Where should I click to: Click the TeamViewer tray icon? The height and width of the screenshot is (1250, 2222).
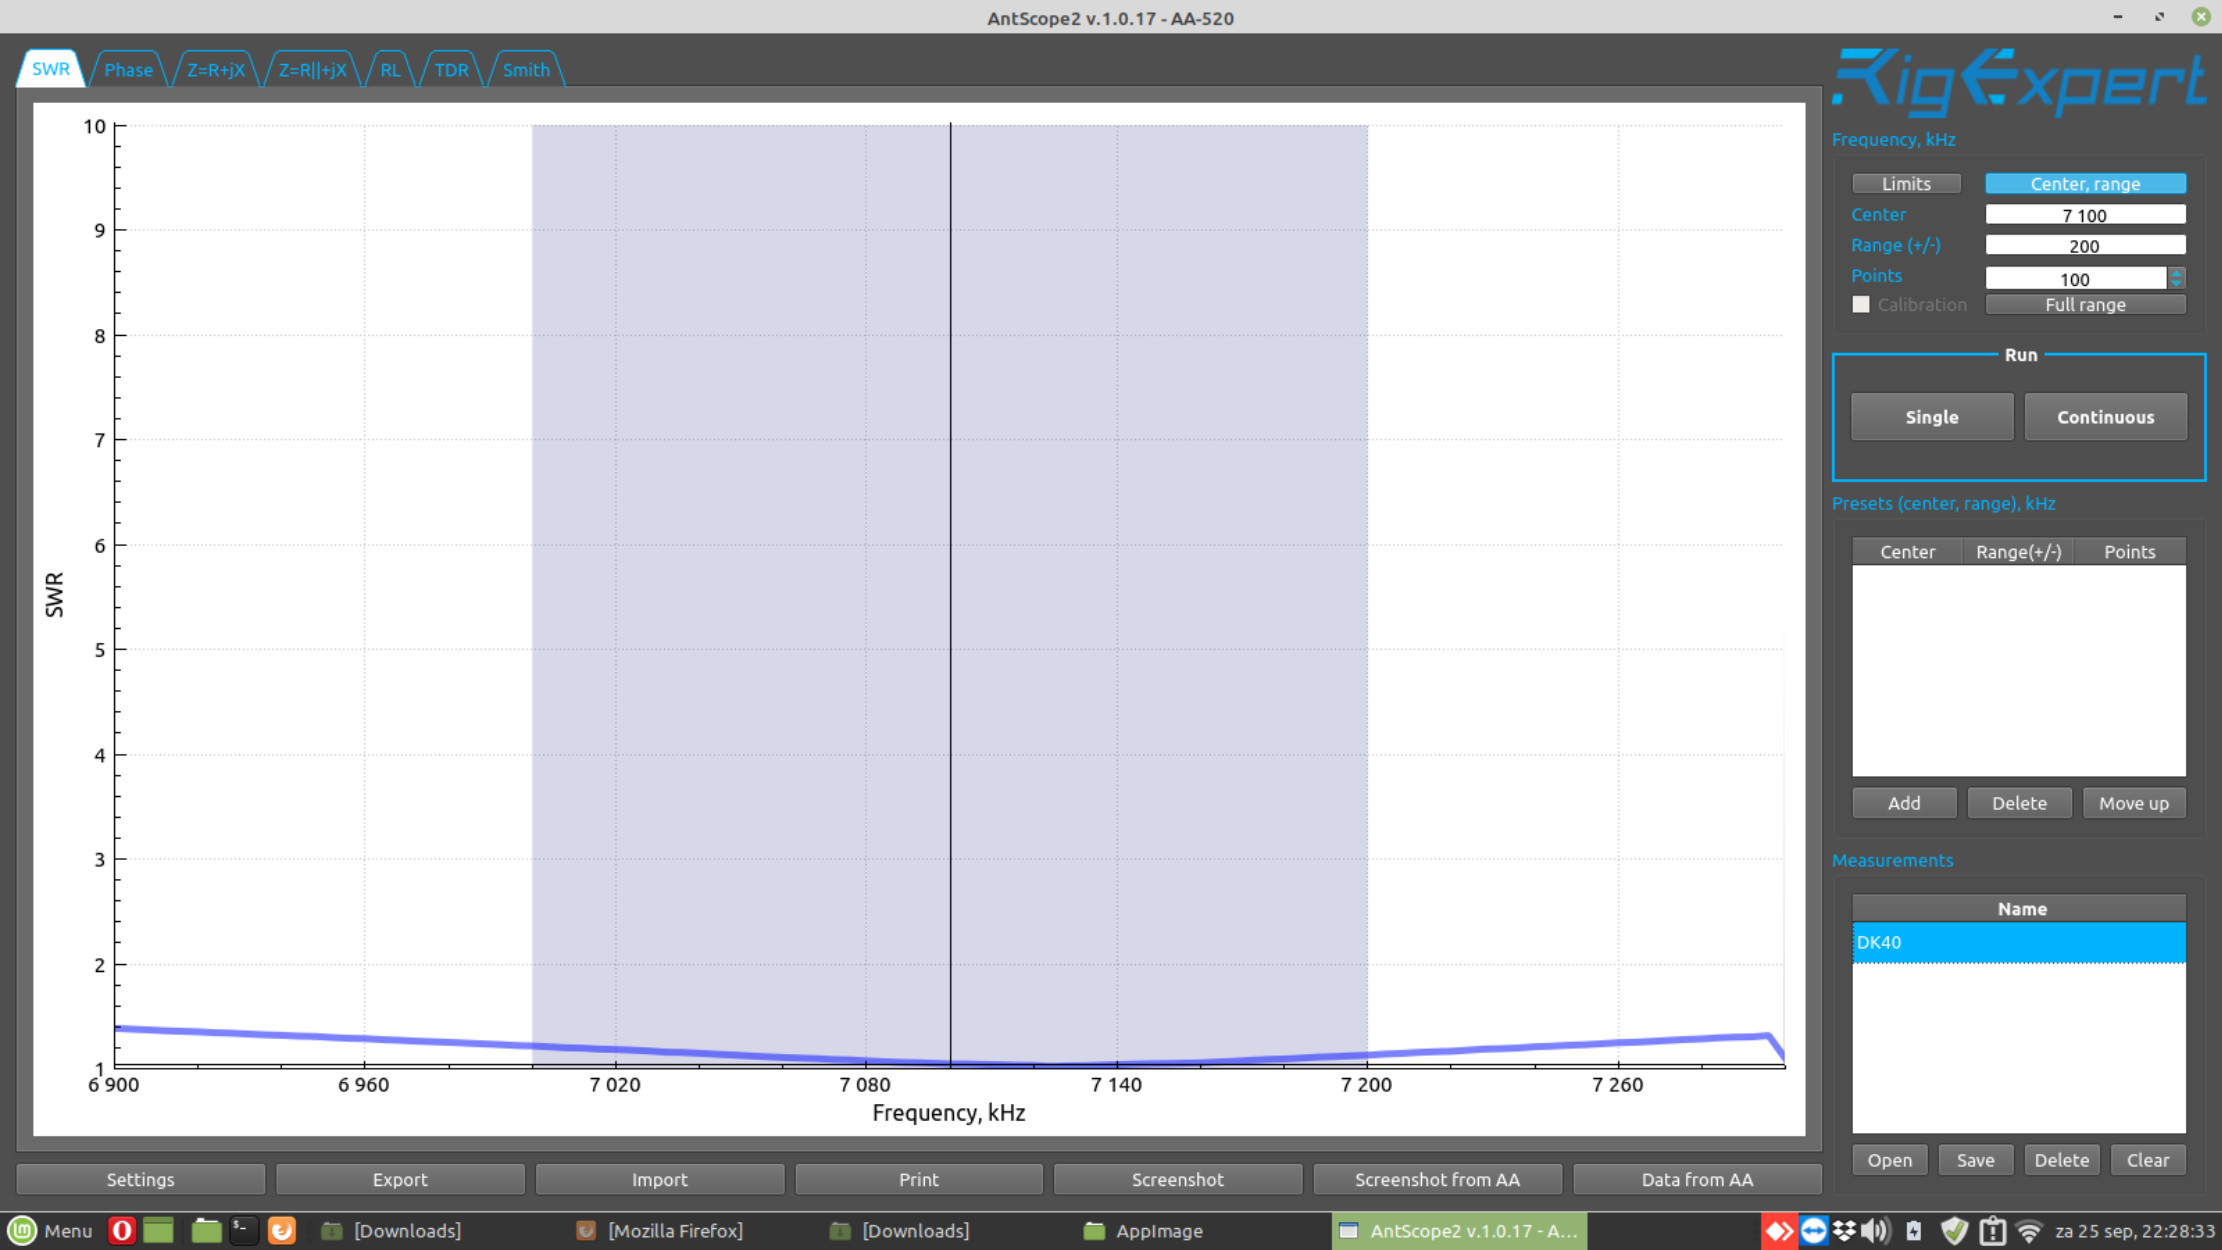click(1813, 1230)
